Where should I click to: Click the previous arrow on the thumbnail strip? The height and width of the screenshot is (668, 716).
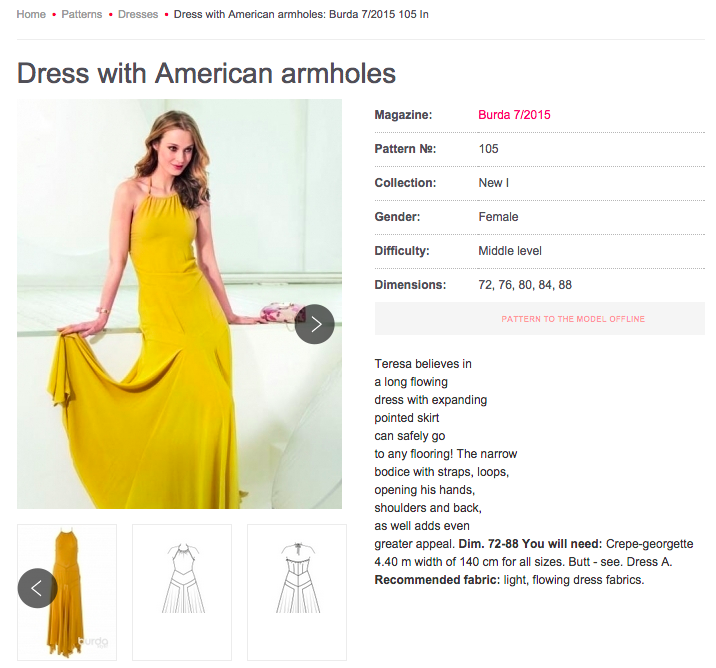[x=37, y=588]
